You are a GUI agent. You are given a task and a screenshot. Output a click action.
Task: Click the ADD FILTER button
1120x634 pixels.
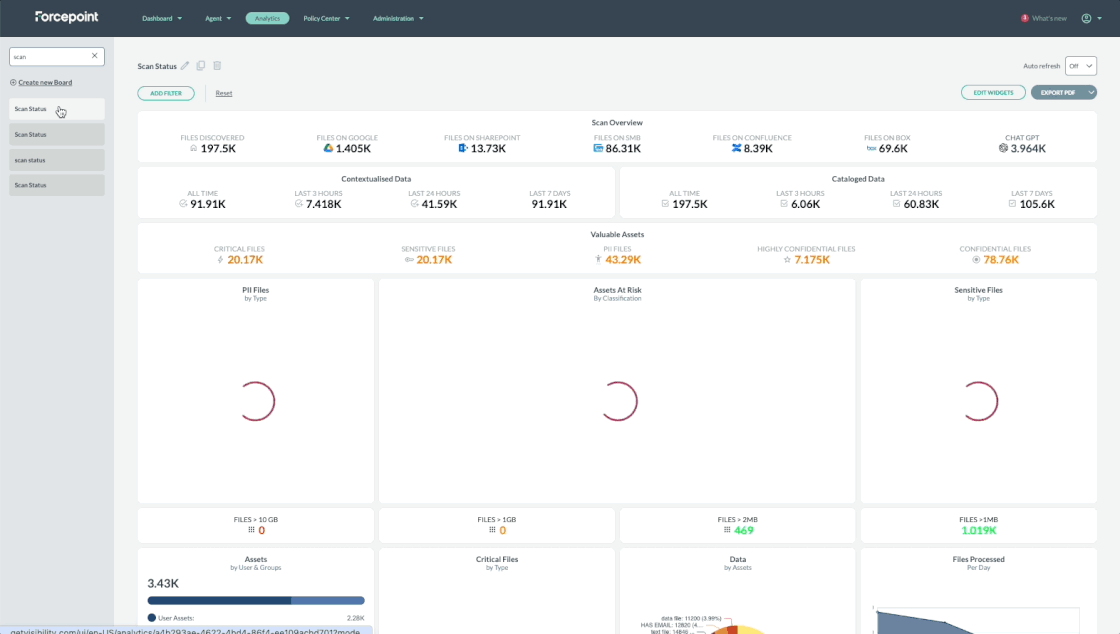point(166,93)
